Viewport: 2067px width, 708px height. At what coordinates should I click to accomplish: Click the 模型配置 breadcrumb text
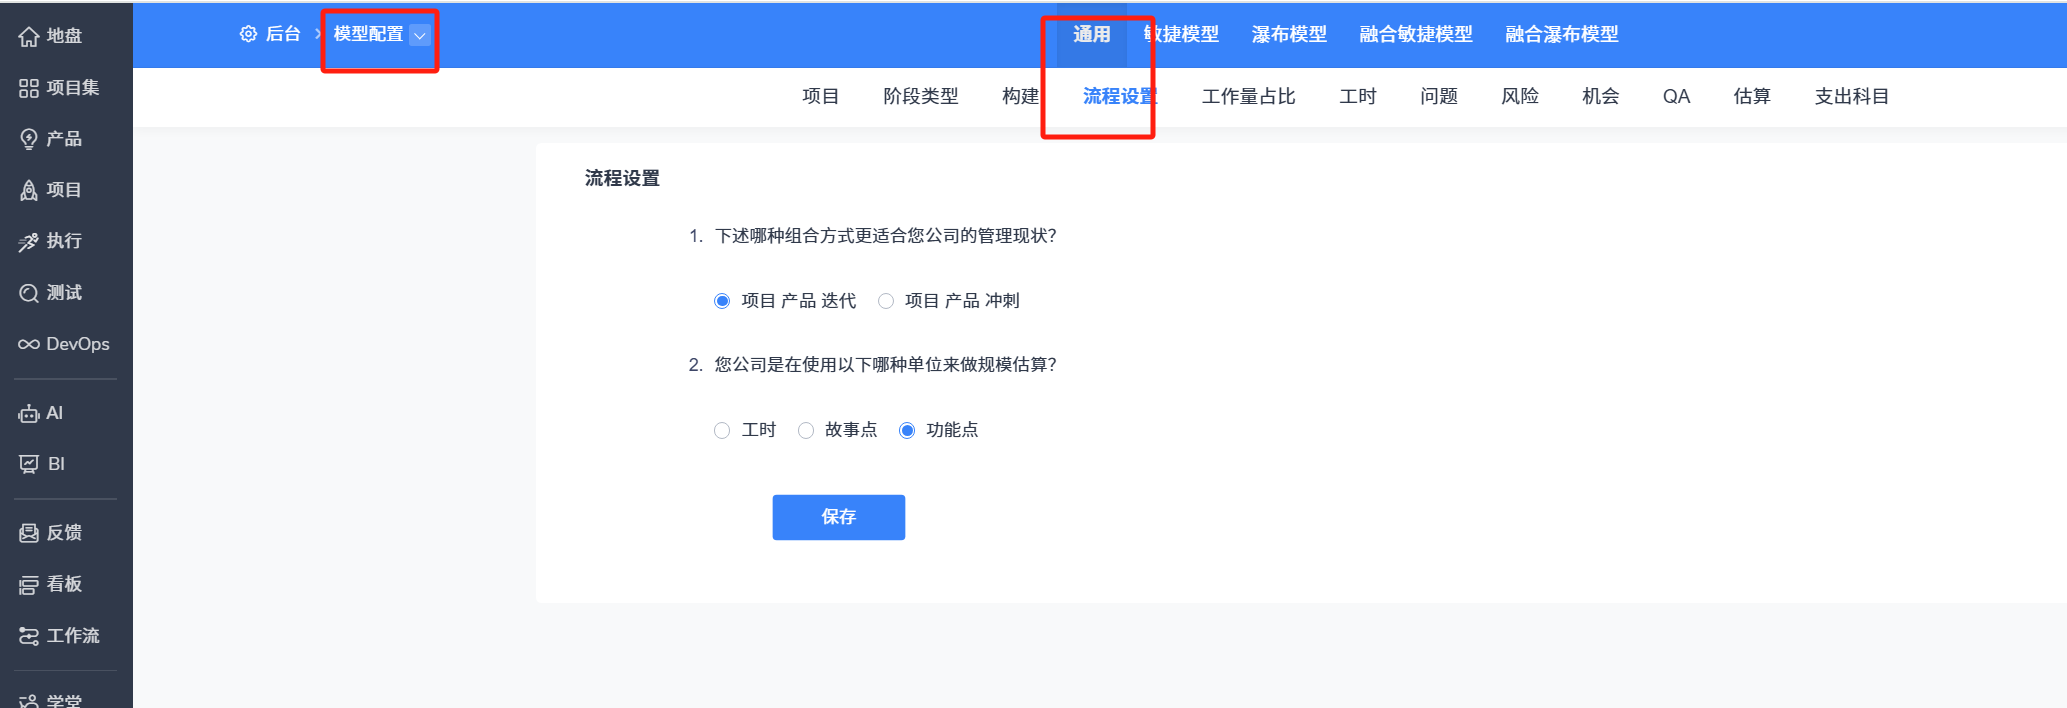pos(368,34)
